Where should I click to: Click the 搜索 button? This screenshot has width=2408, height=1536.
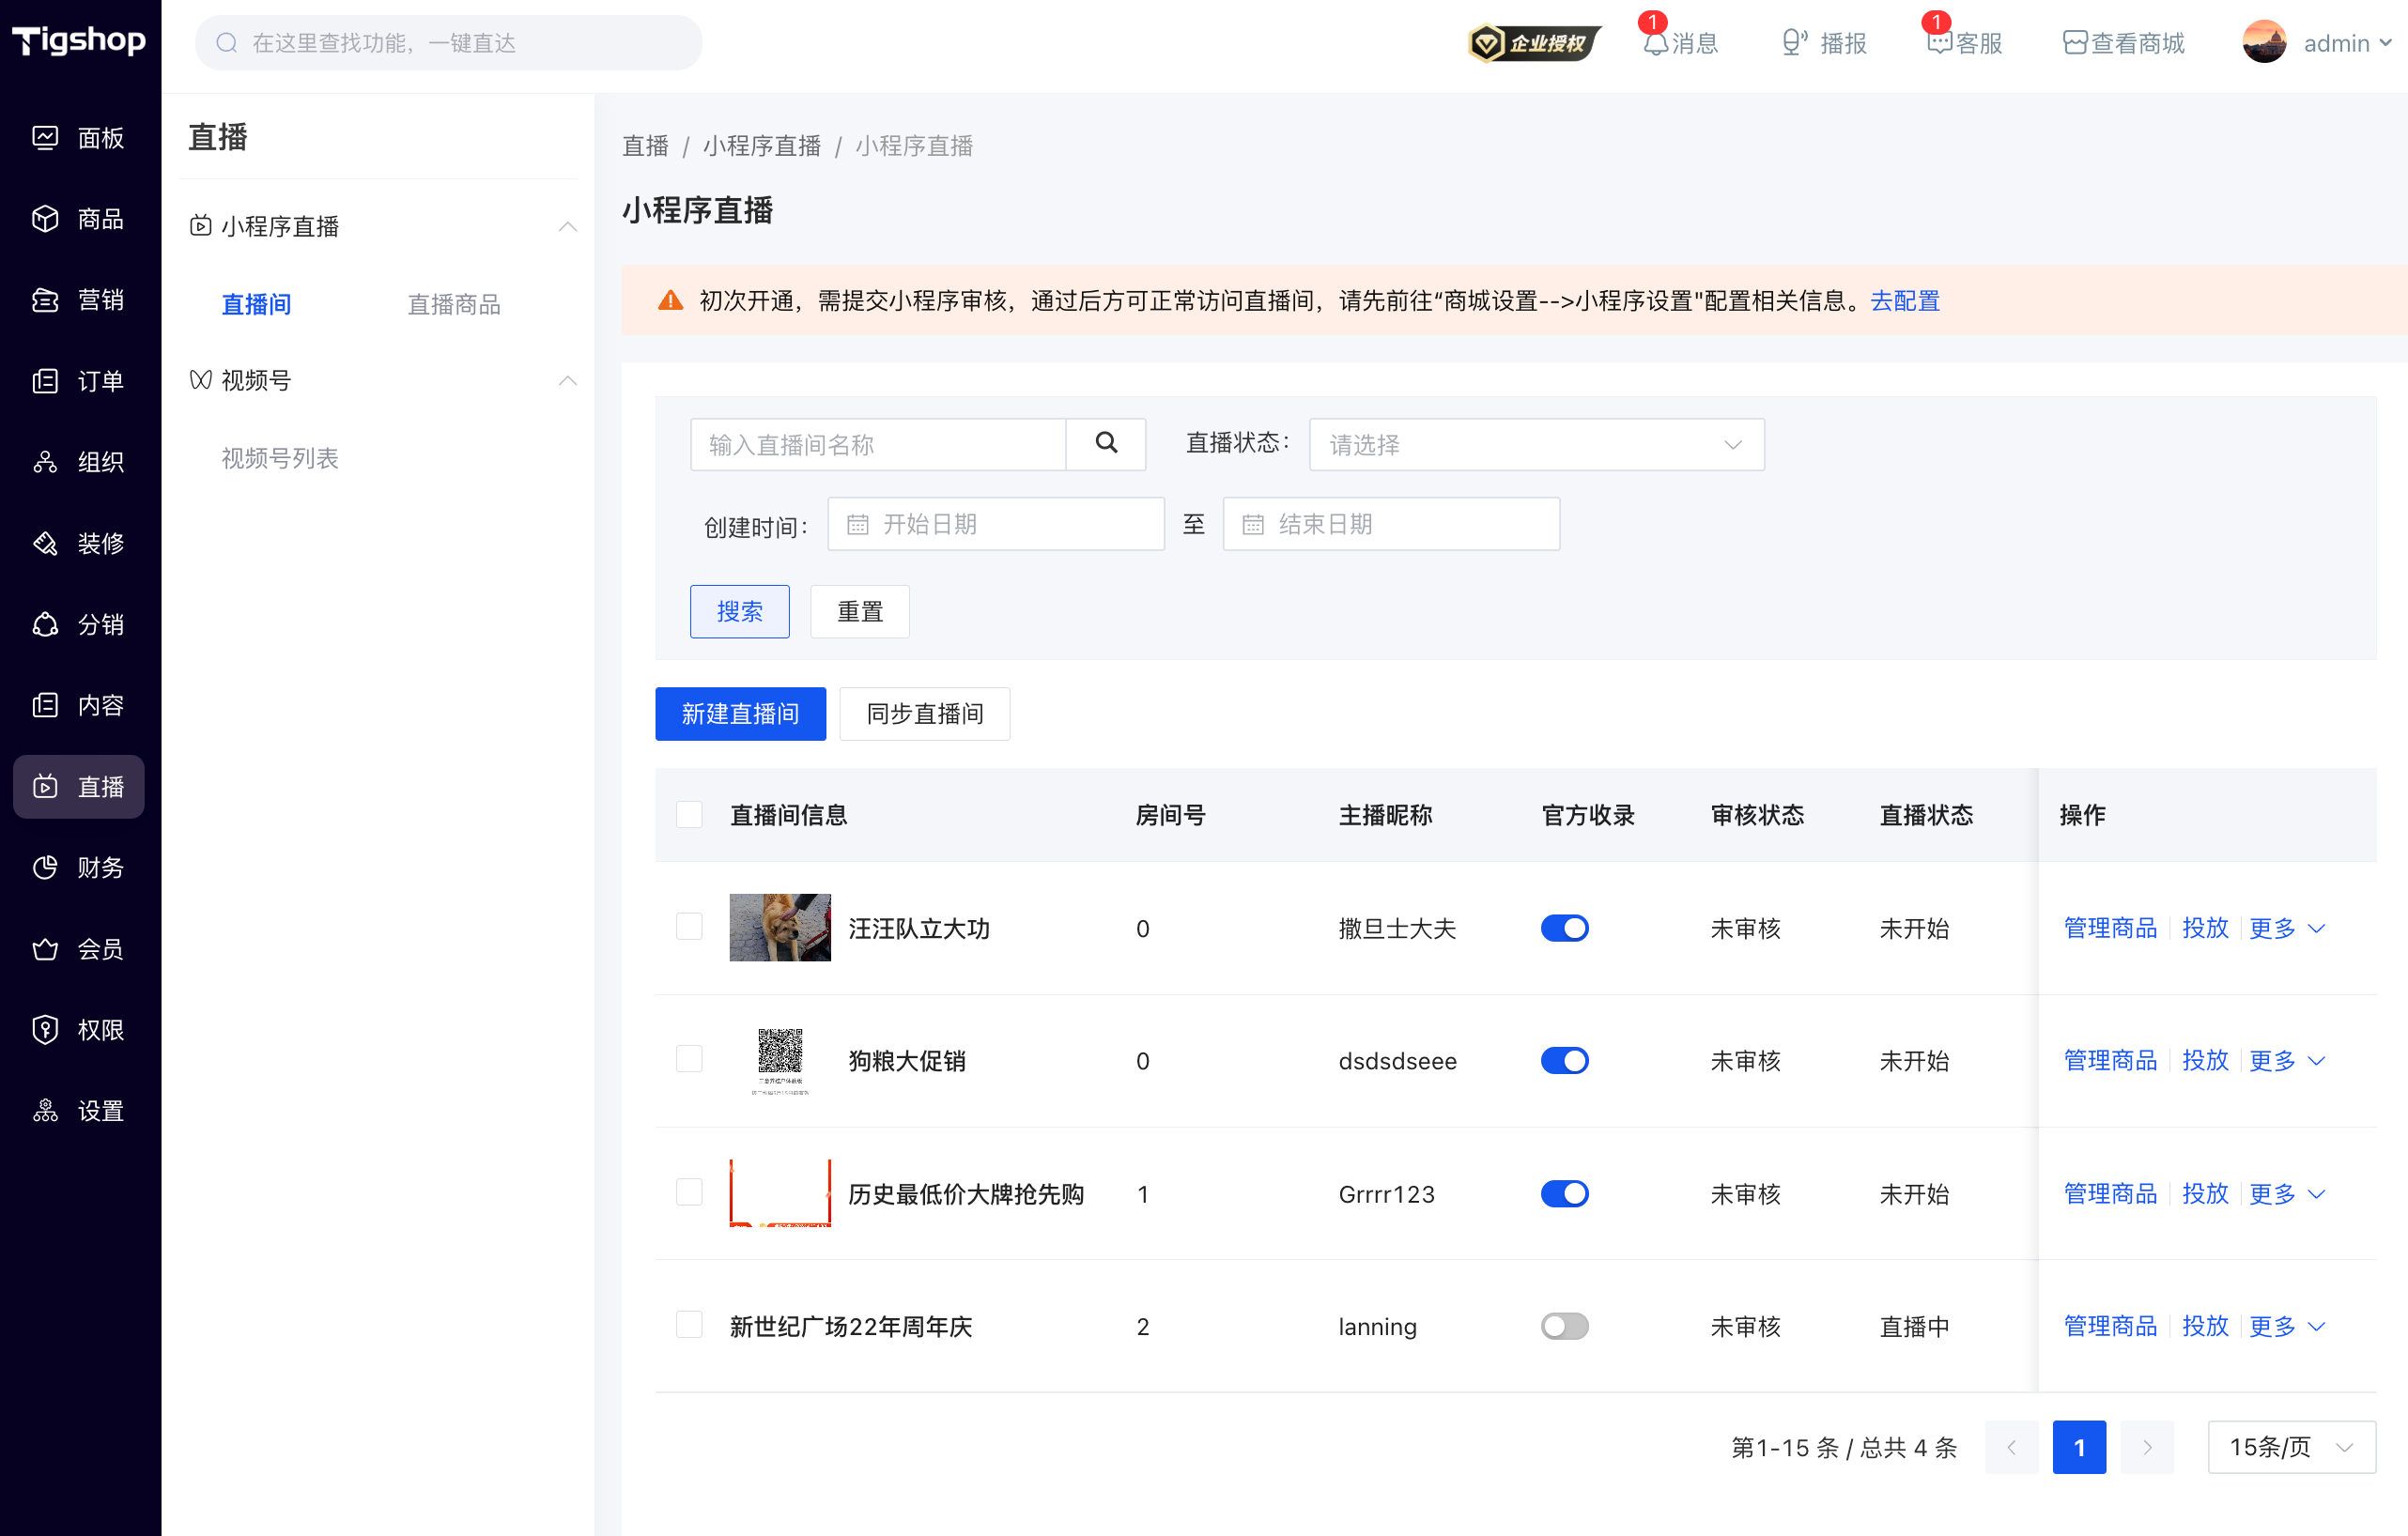(739, 611)
